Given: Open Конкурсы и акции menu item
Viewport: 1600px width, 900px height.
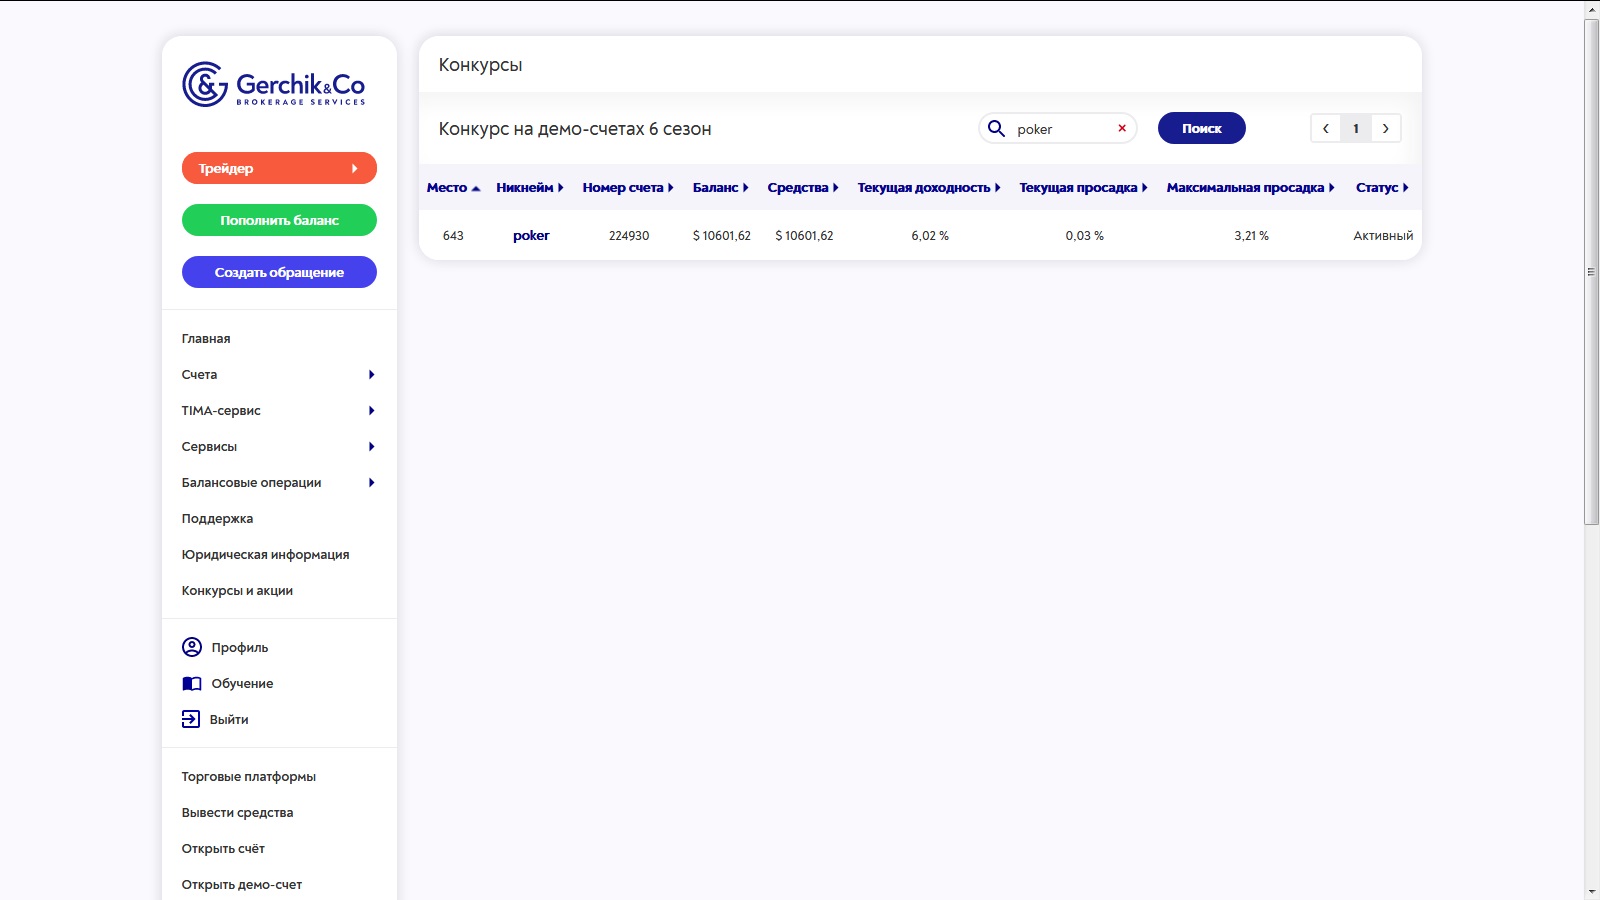Looking at the screenshot, I should [x=237, y=591].
